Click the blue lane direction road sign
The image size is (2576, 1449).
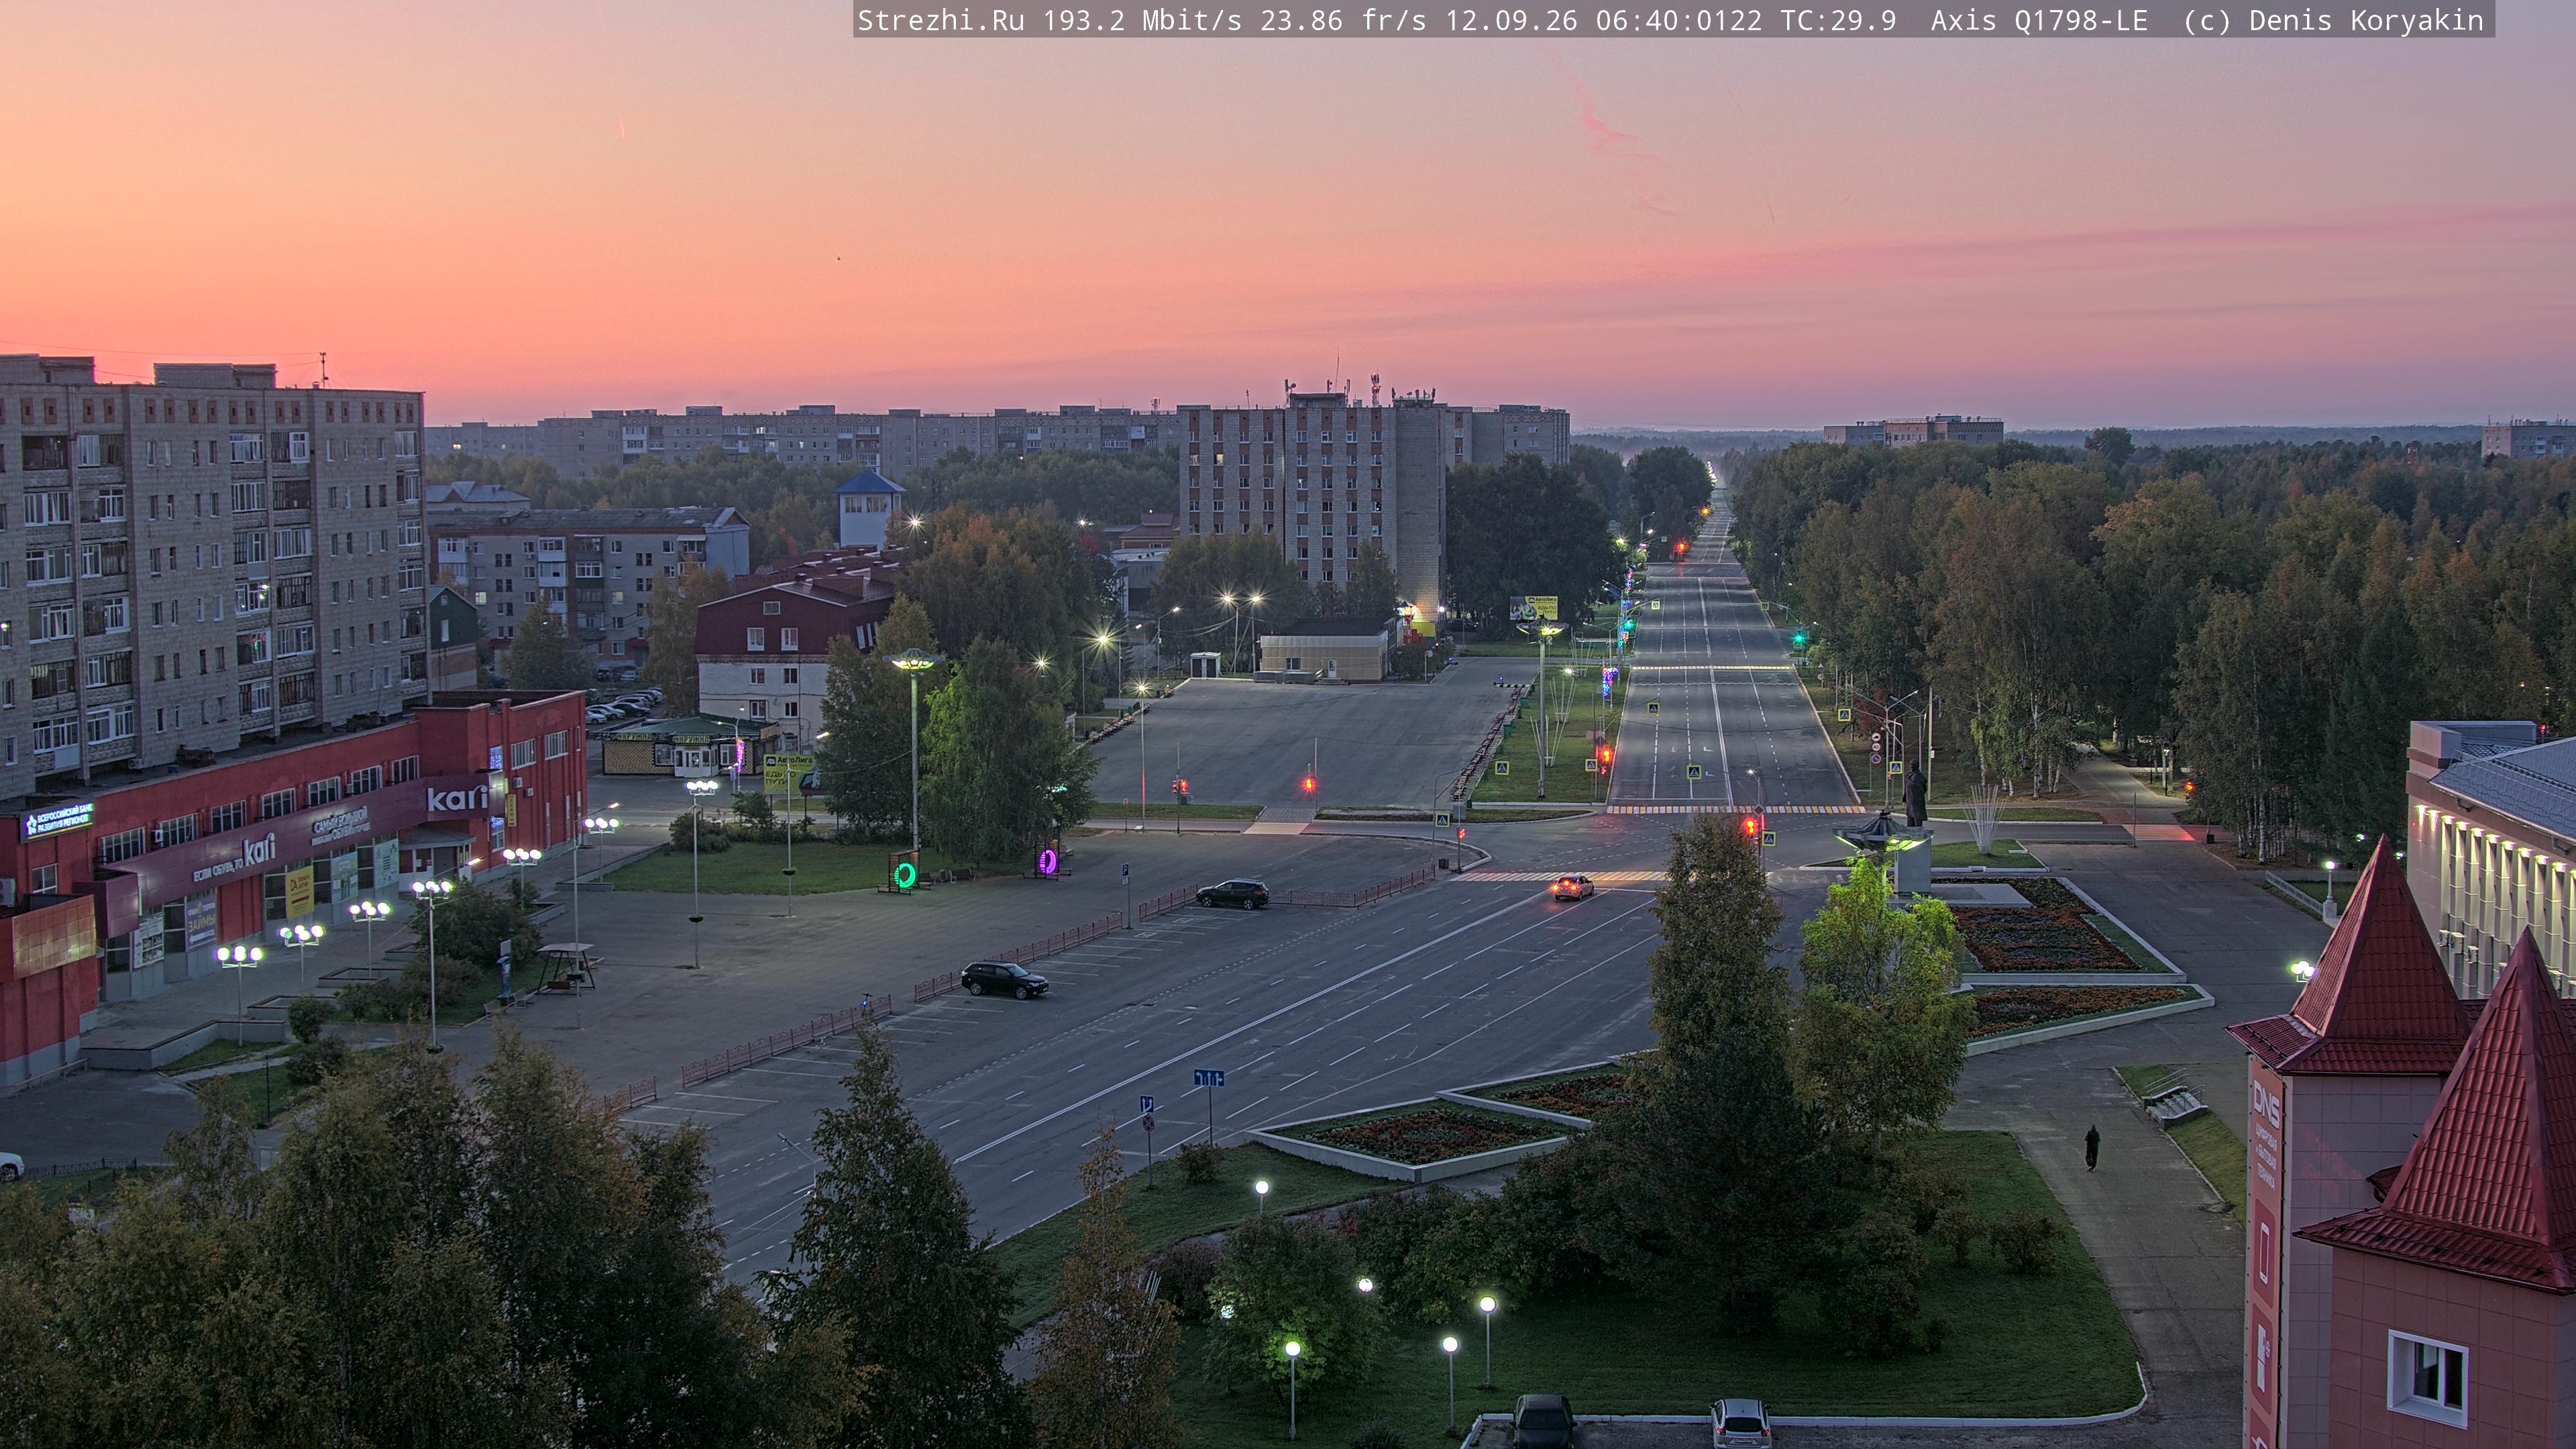pos(1208,1078)
